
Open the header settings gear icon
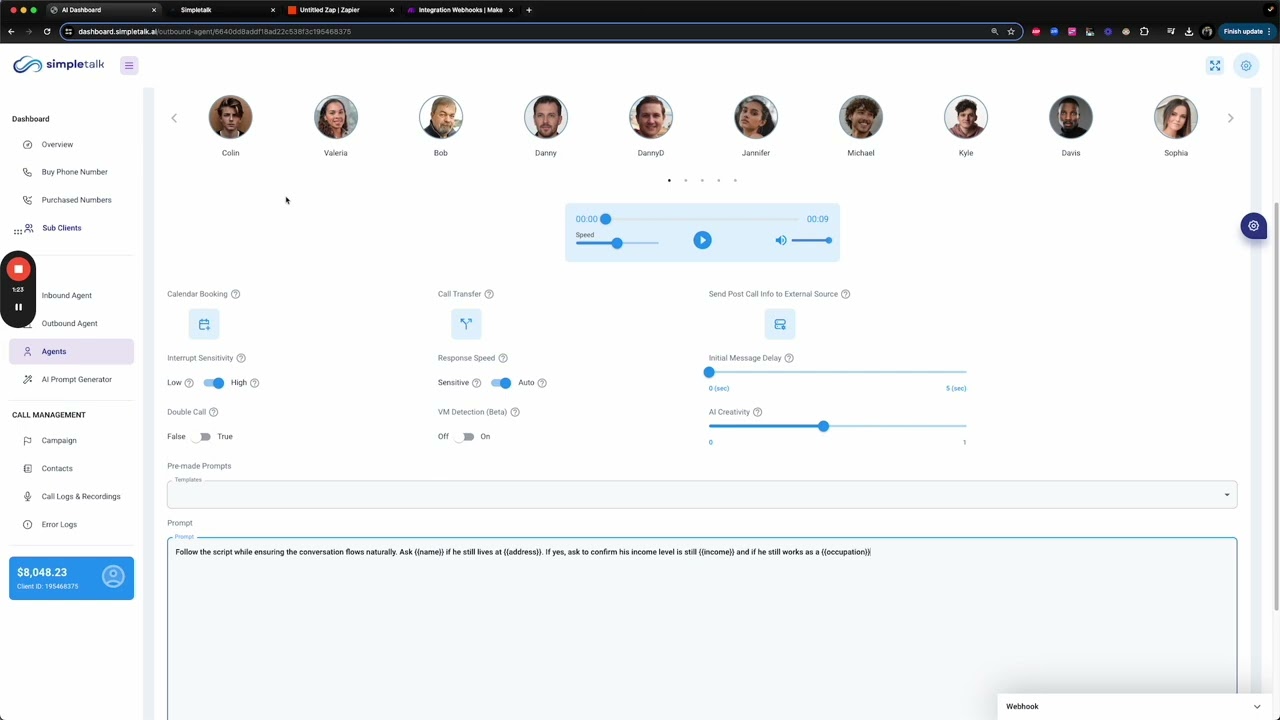click(x=1246, y=66)
